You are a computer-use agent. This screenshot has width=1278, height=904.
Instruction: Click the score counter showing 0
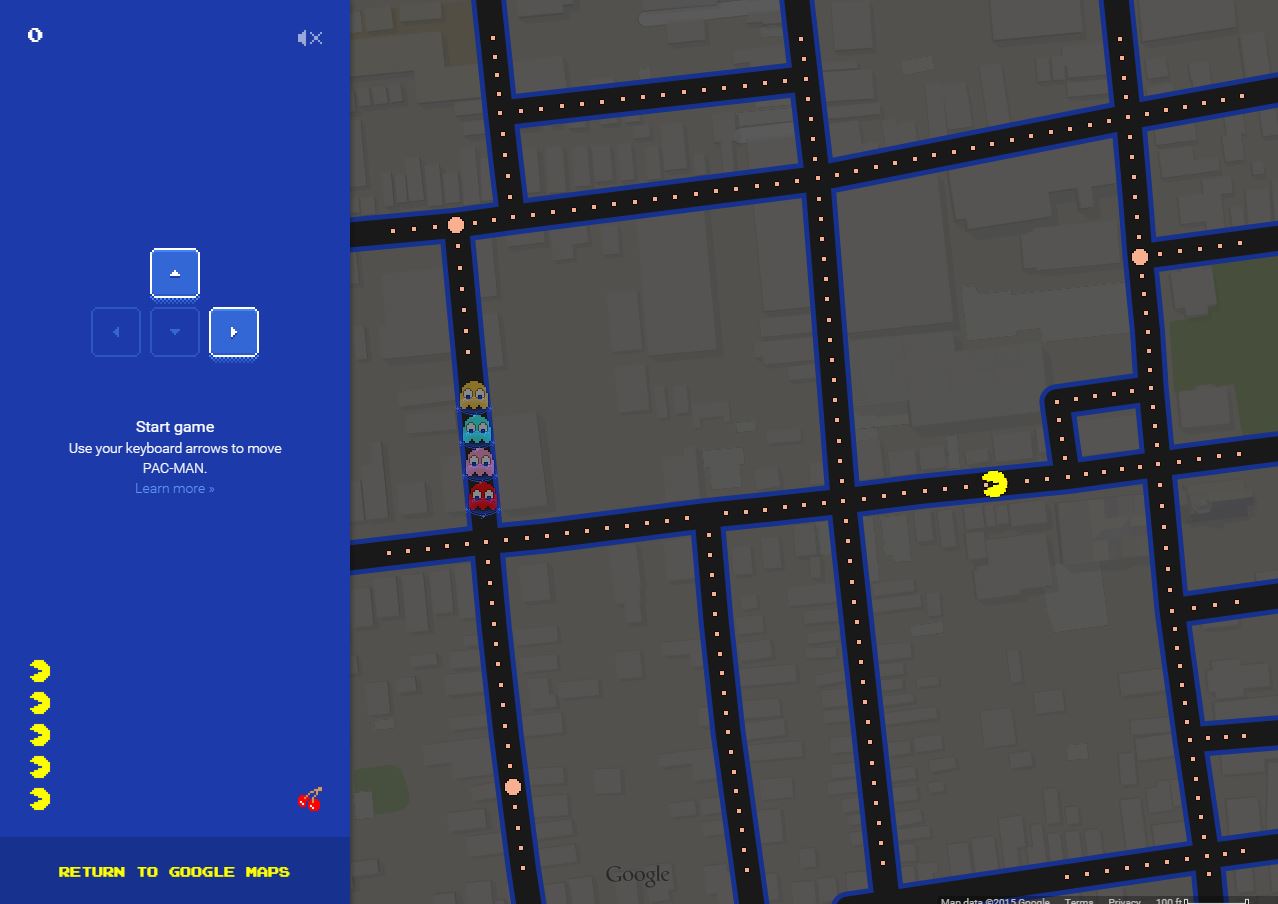pos(35,35)
